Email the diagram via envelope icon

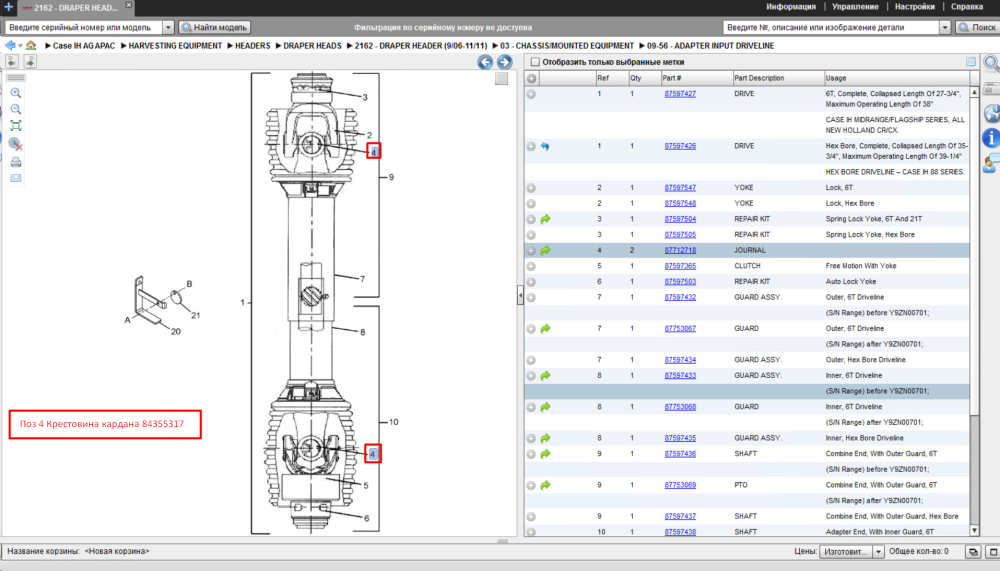coord(16,178)
